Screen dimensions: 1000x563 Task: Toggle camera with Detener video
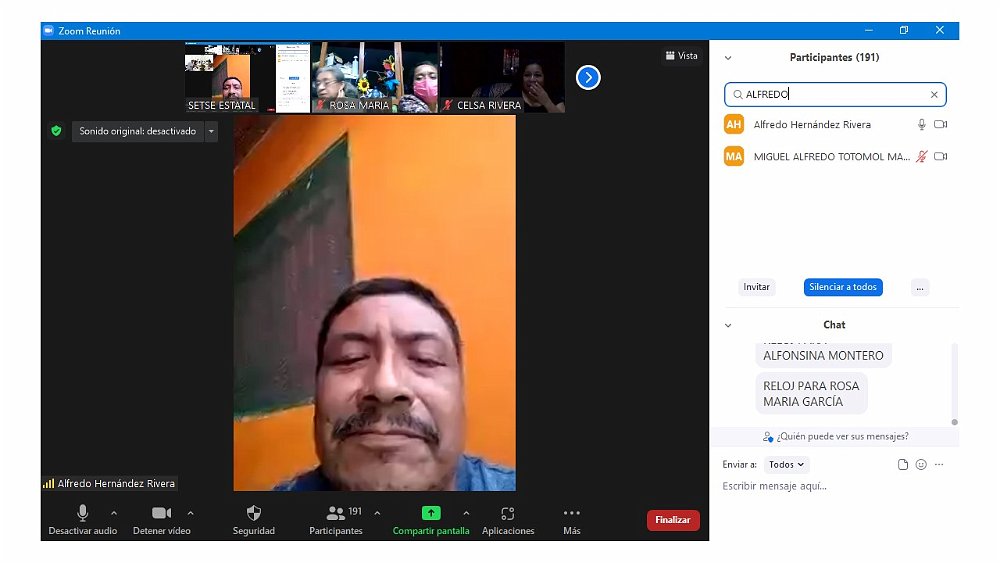point(161,513)
